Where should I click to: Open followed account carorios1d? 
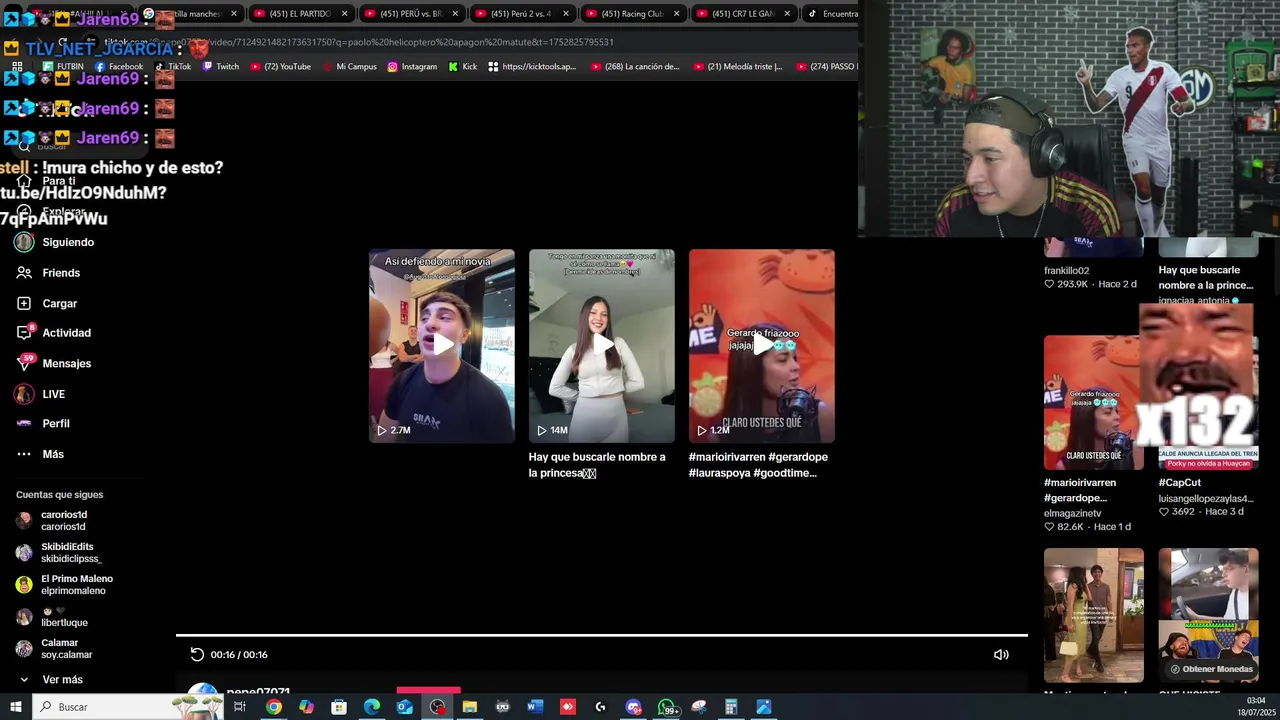[x=64, y=521]
